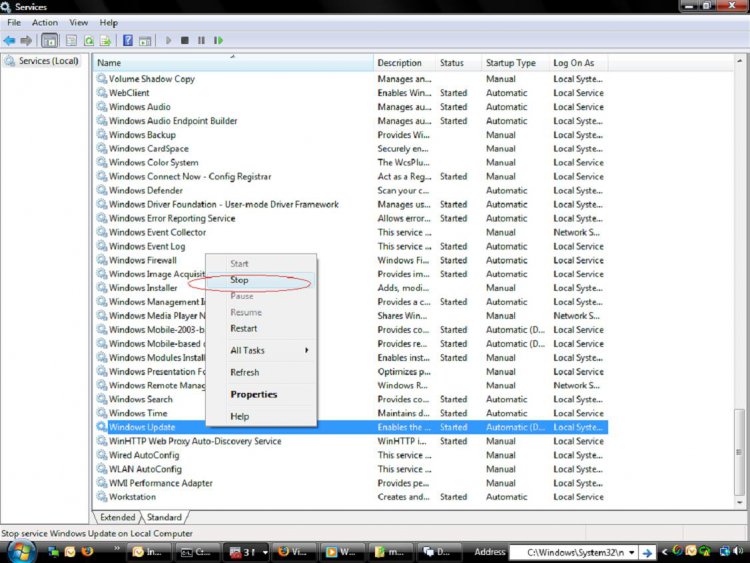Toggle Show/Hide Action Pane toolbar icon

(145, 41)
